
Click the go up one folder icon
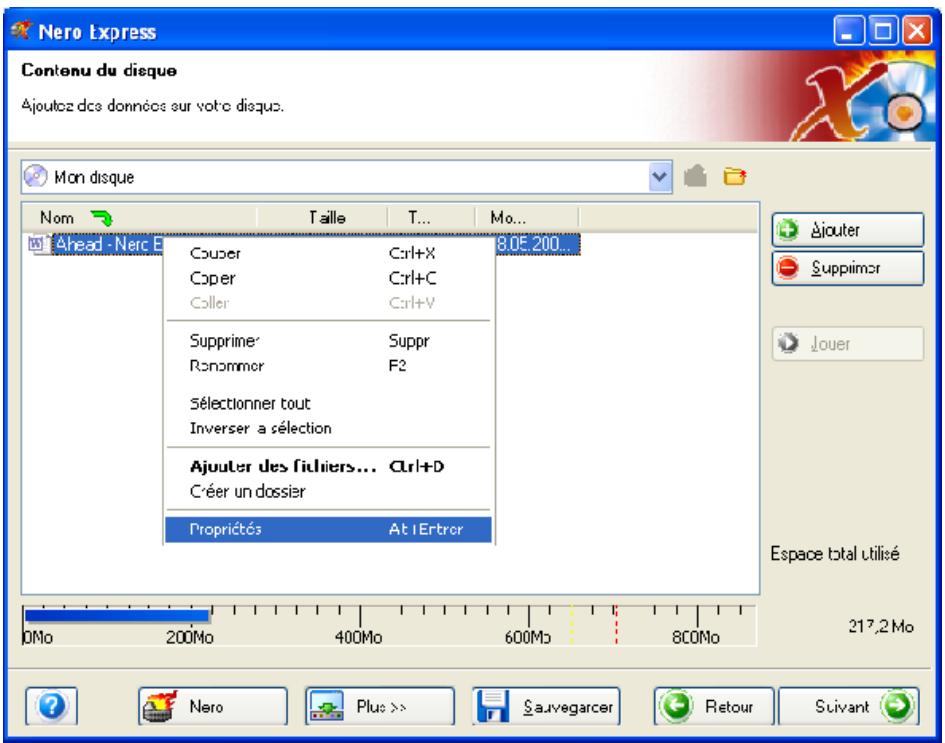tap(695, 177)
